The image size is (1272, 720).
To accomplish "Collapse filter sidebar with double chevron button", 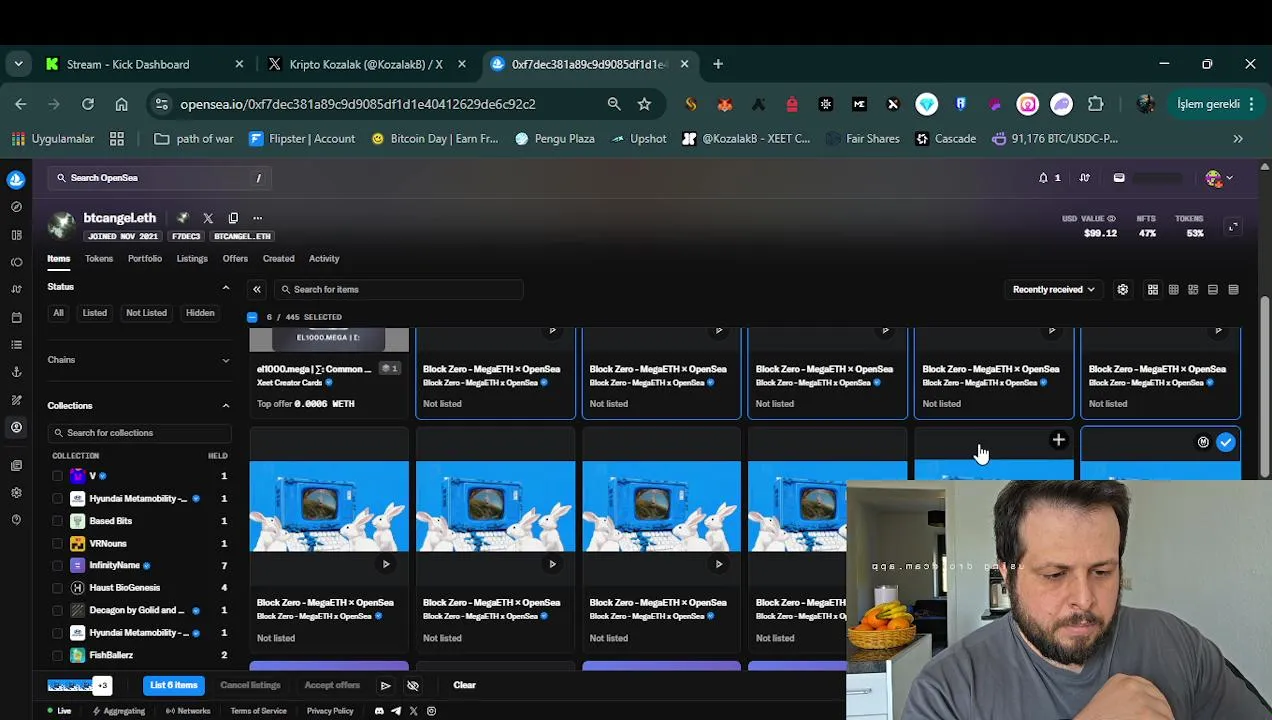I will click(257, 290).
